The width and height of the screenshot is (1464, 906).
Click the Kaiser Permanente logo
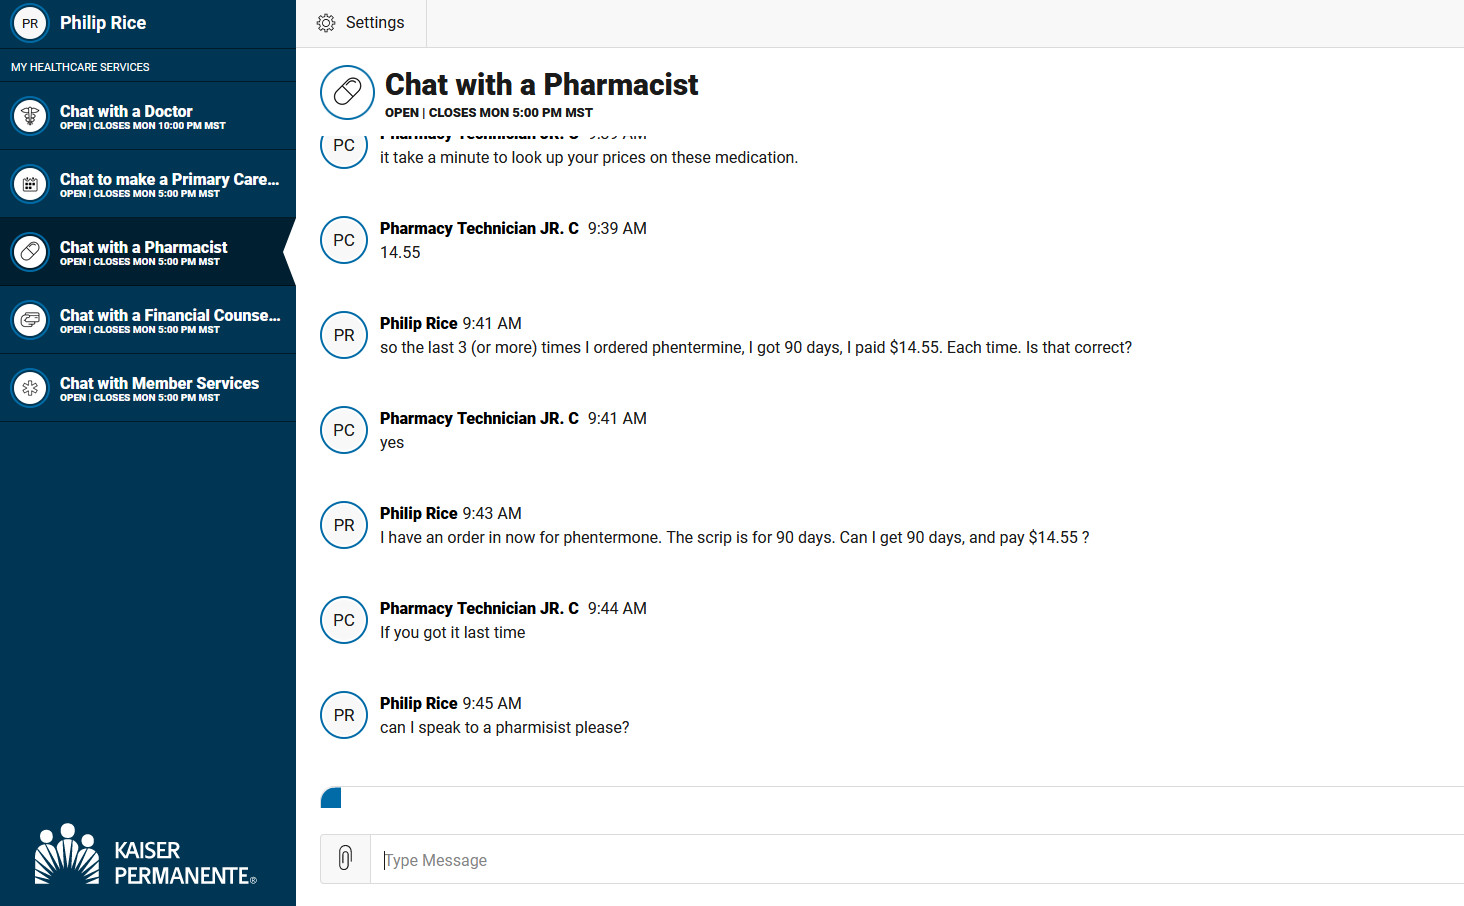(146, 855)
